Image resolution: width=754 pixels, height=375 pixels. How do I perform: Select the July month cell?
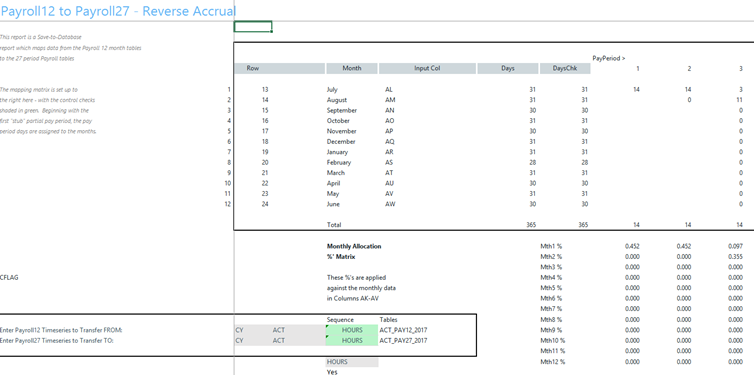pos(332,89)
